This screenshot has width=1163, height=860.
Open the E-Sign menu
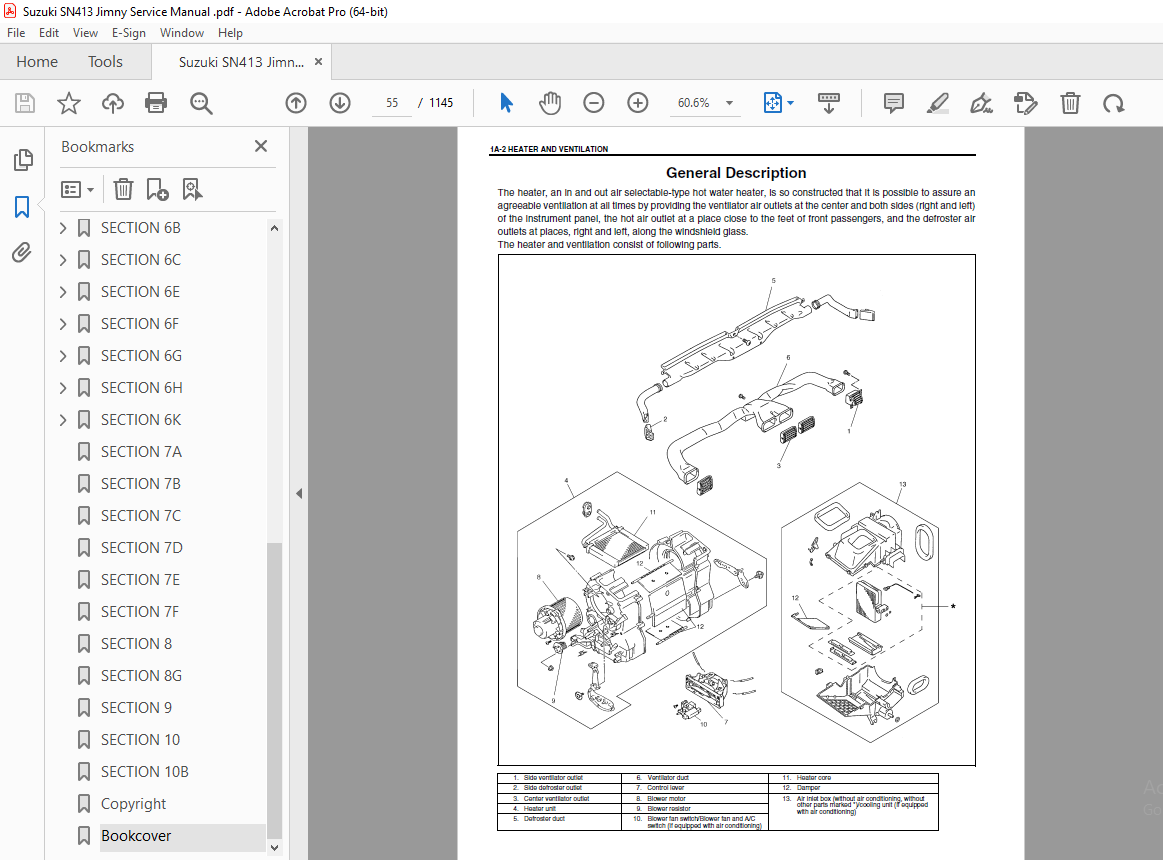[128, 33]
